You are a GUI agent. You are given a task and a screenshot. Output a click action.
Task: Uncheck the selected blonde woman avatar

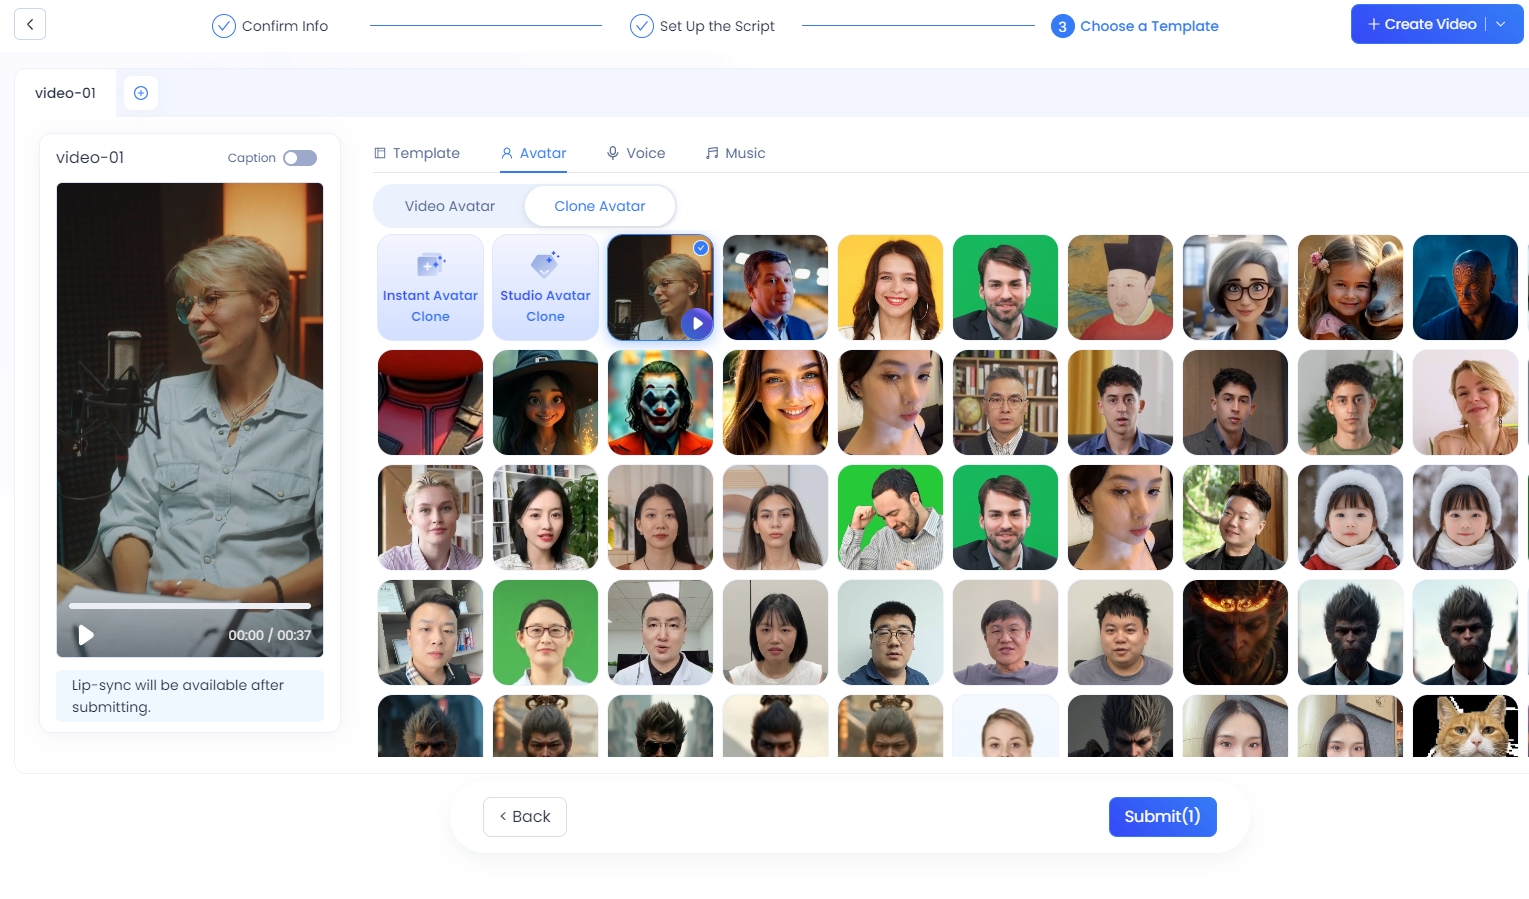click(701, 248)
